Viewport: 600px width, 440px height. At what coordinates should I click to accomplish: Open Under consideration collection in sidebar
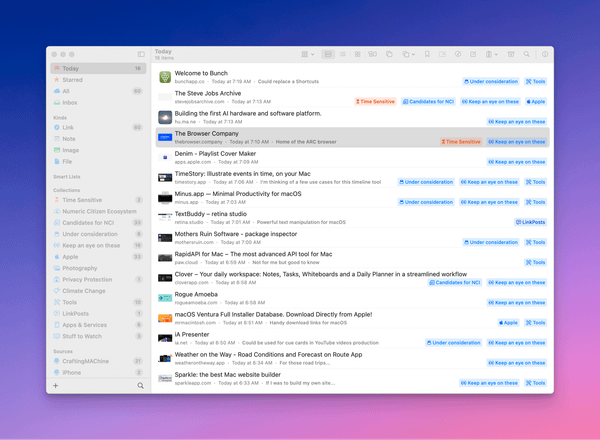click(98, 234)
